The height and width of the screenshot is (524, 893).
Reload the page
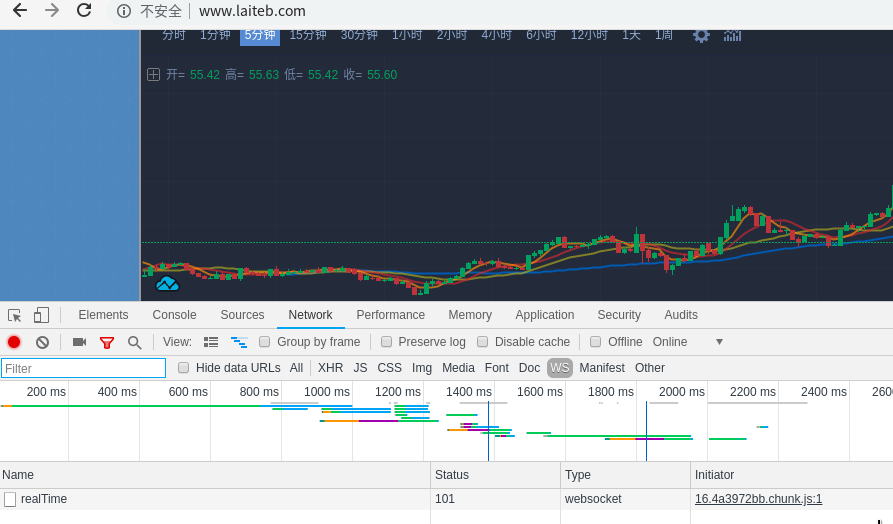(x=84, y=11)
